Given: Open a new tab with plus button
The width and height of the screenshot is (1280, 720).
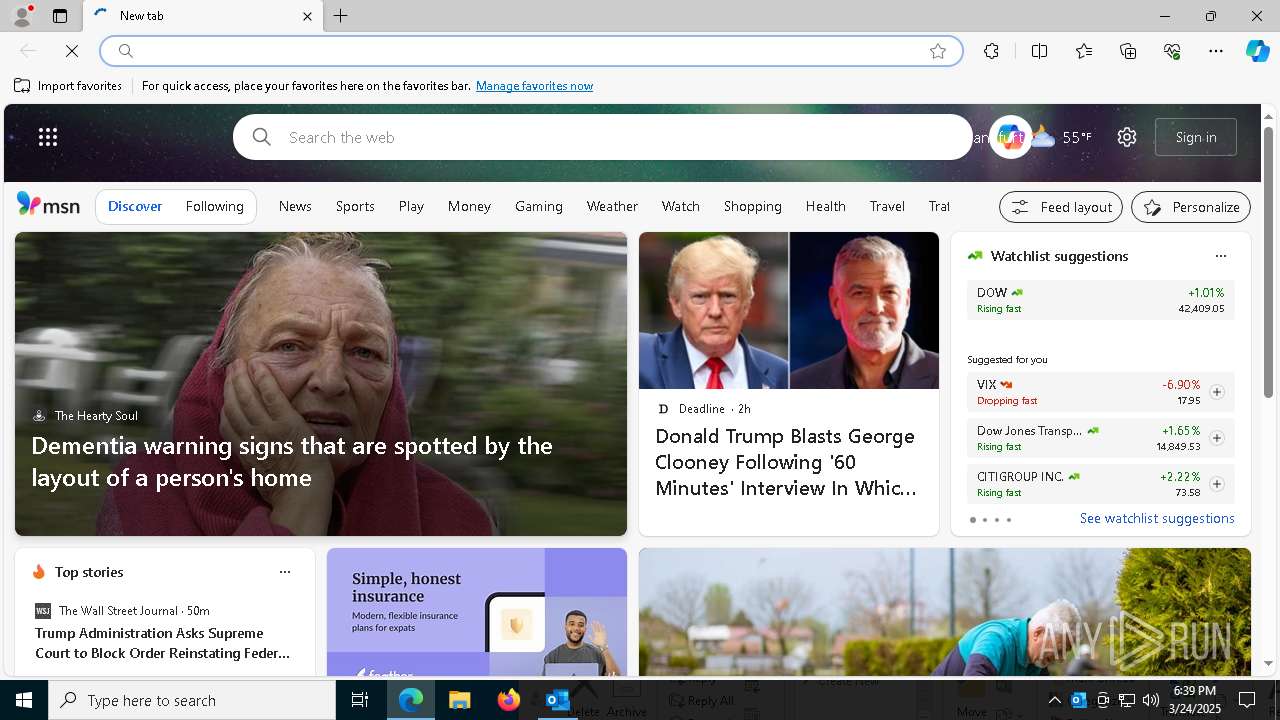Looking at the screenshot, I should 341,16.
